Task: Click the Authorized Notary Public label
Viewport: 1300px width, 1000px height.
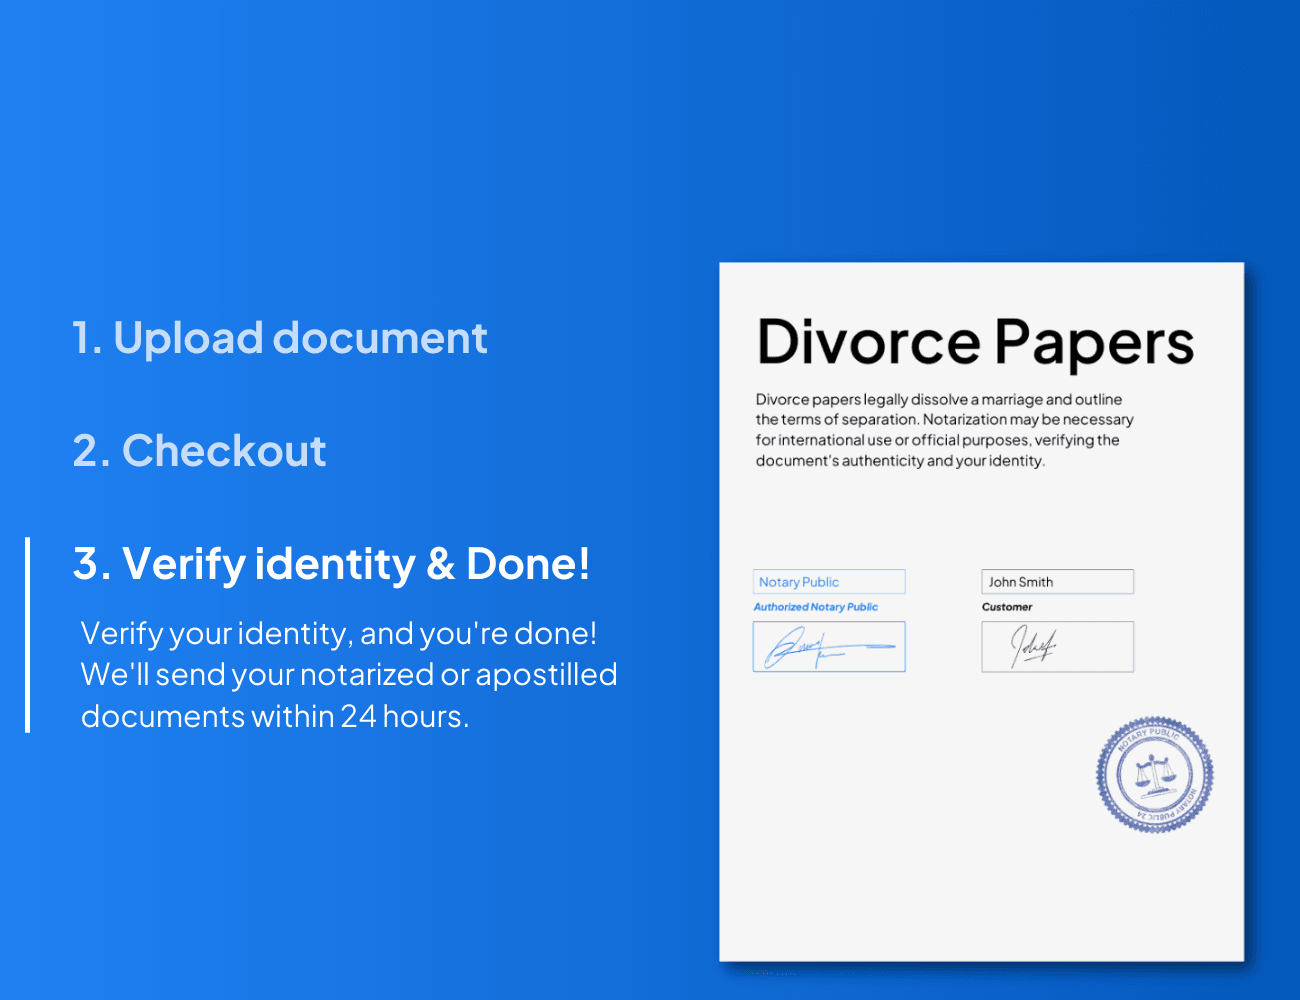Action: point(814,607)
